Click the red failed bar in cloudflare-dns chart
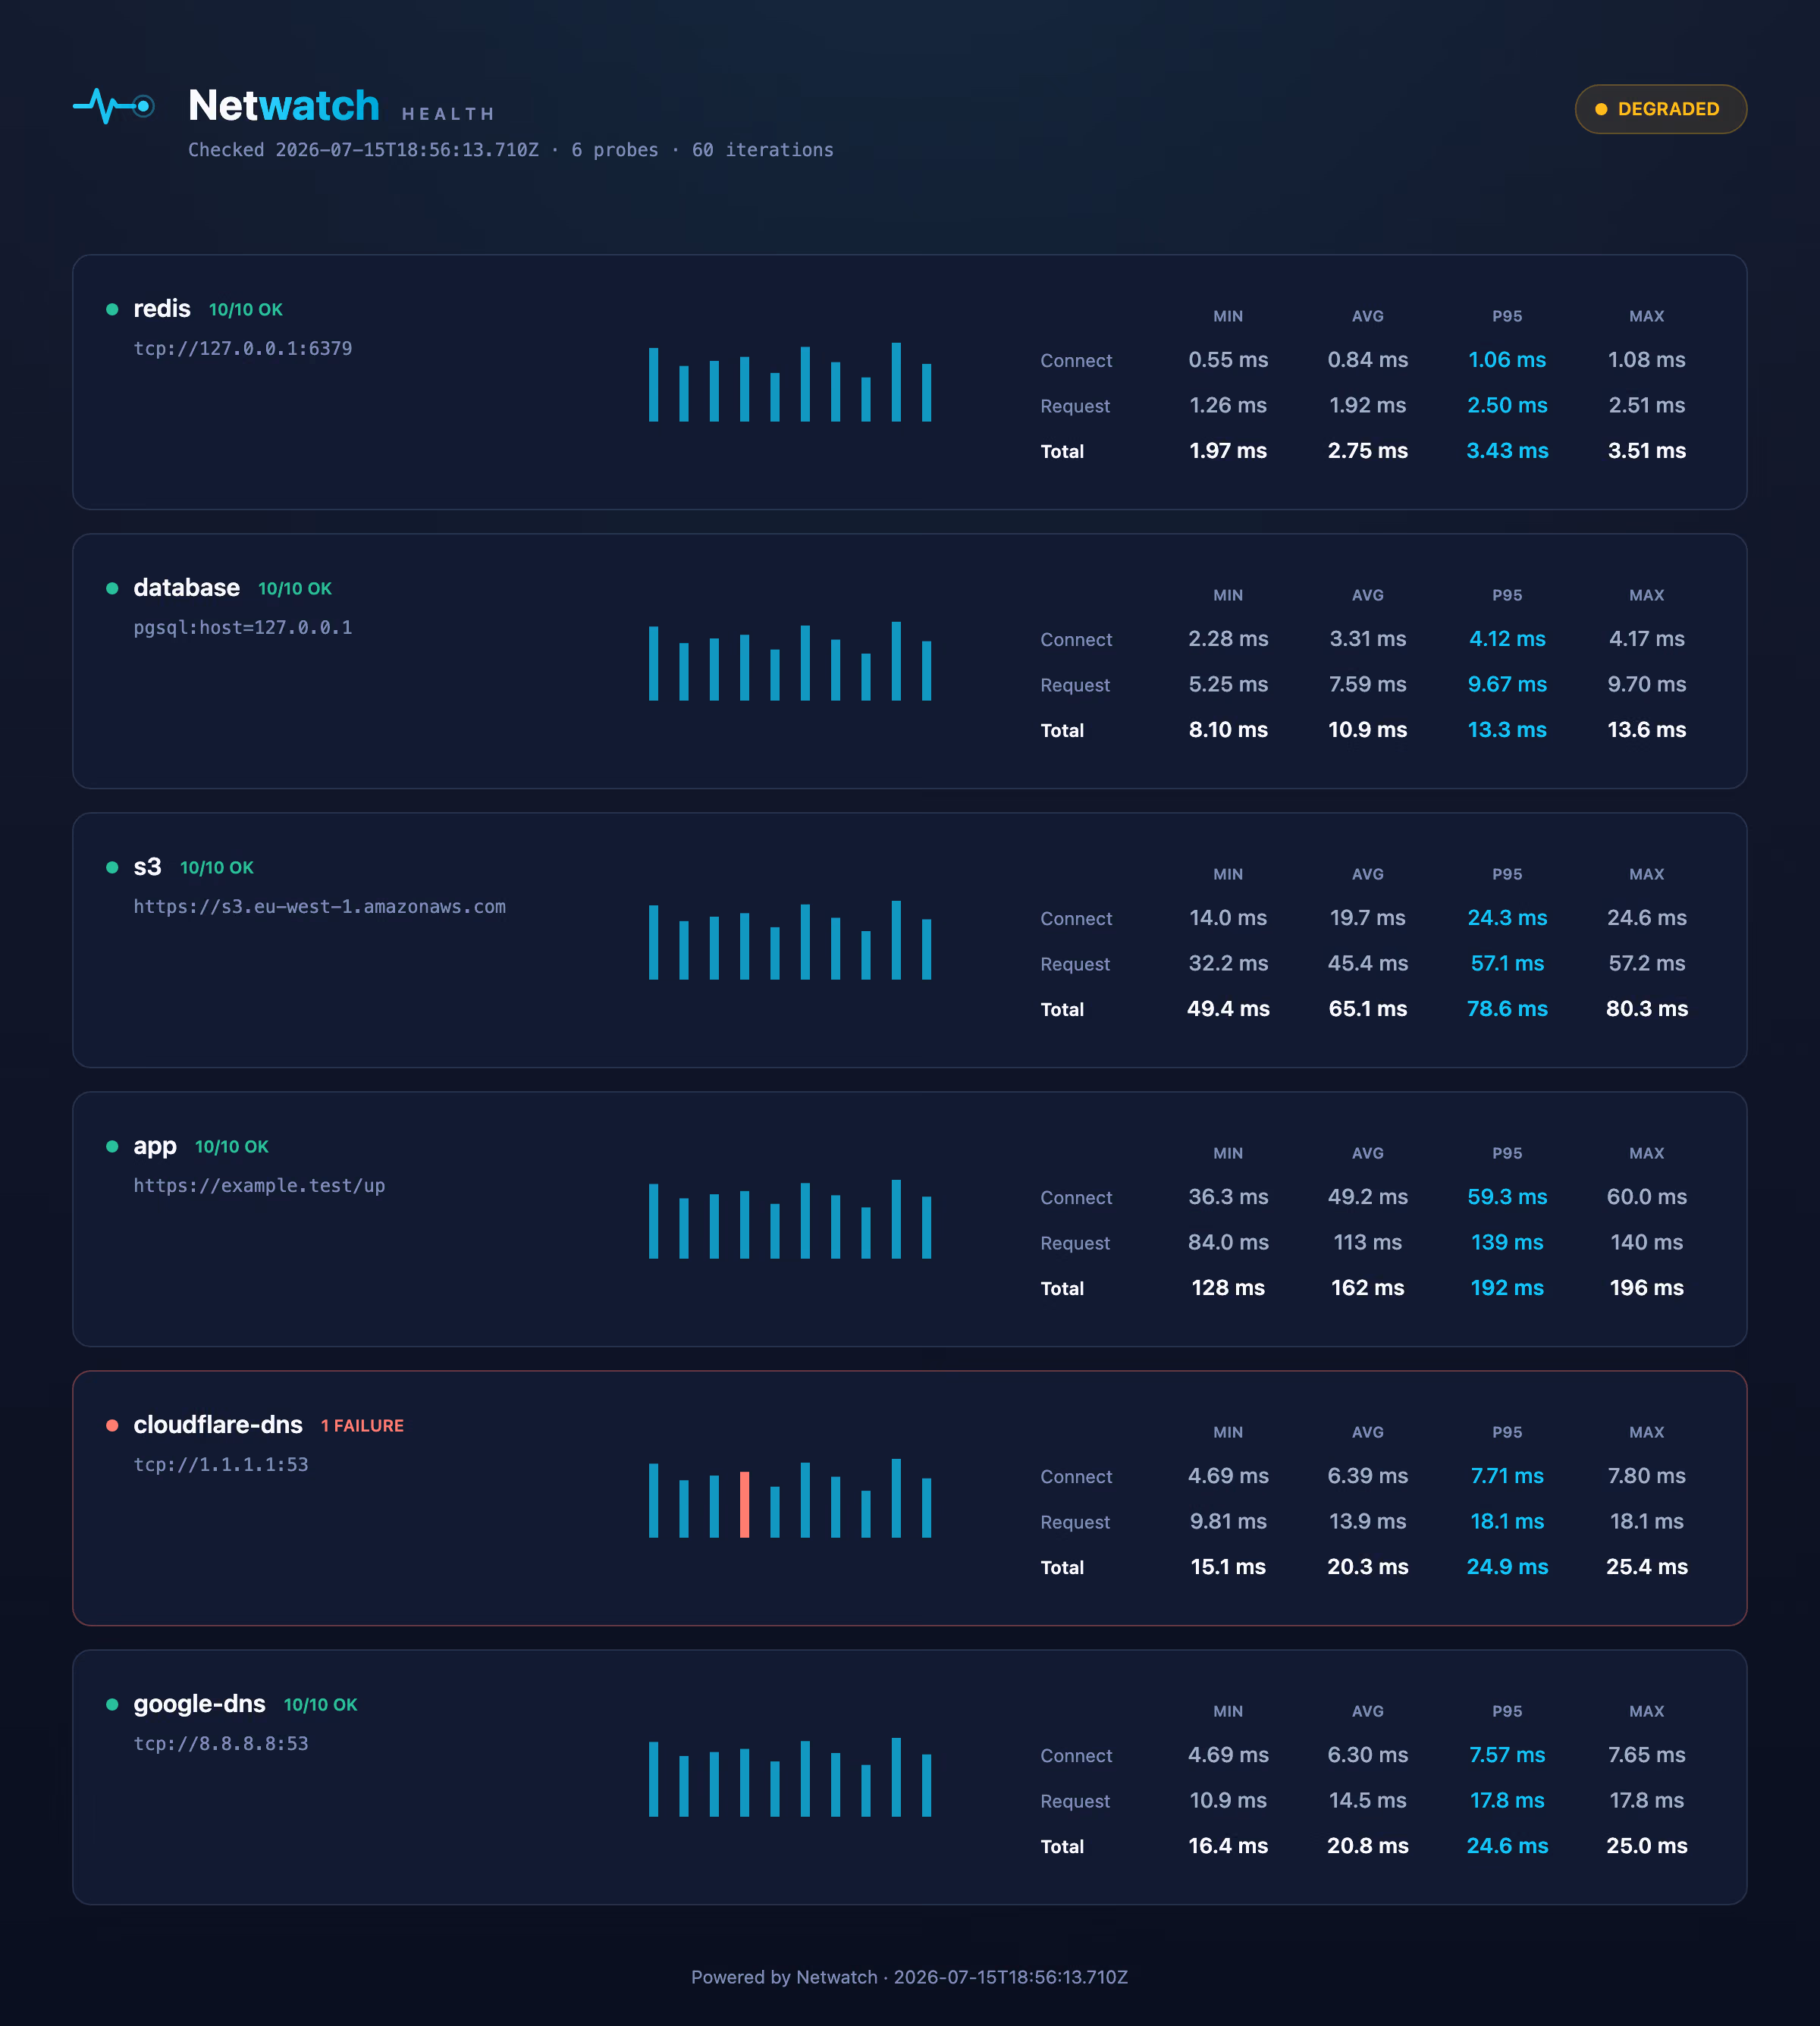This screenshot has height=2026, width=1820. (744, 1505)
